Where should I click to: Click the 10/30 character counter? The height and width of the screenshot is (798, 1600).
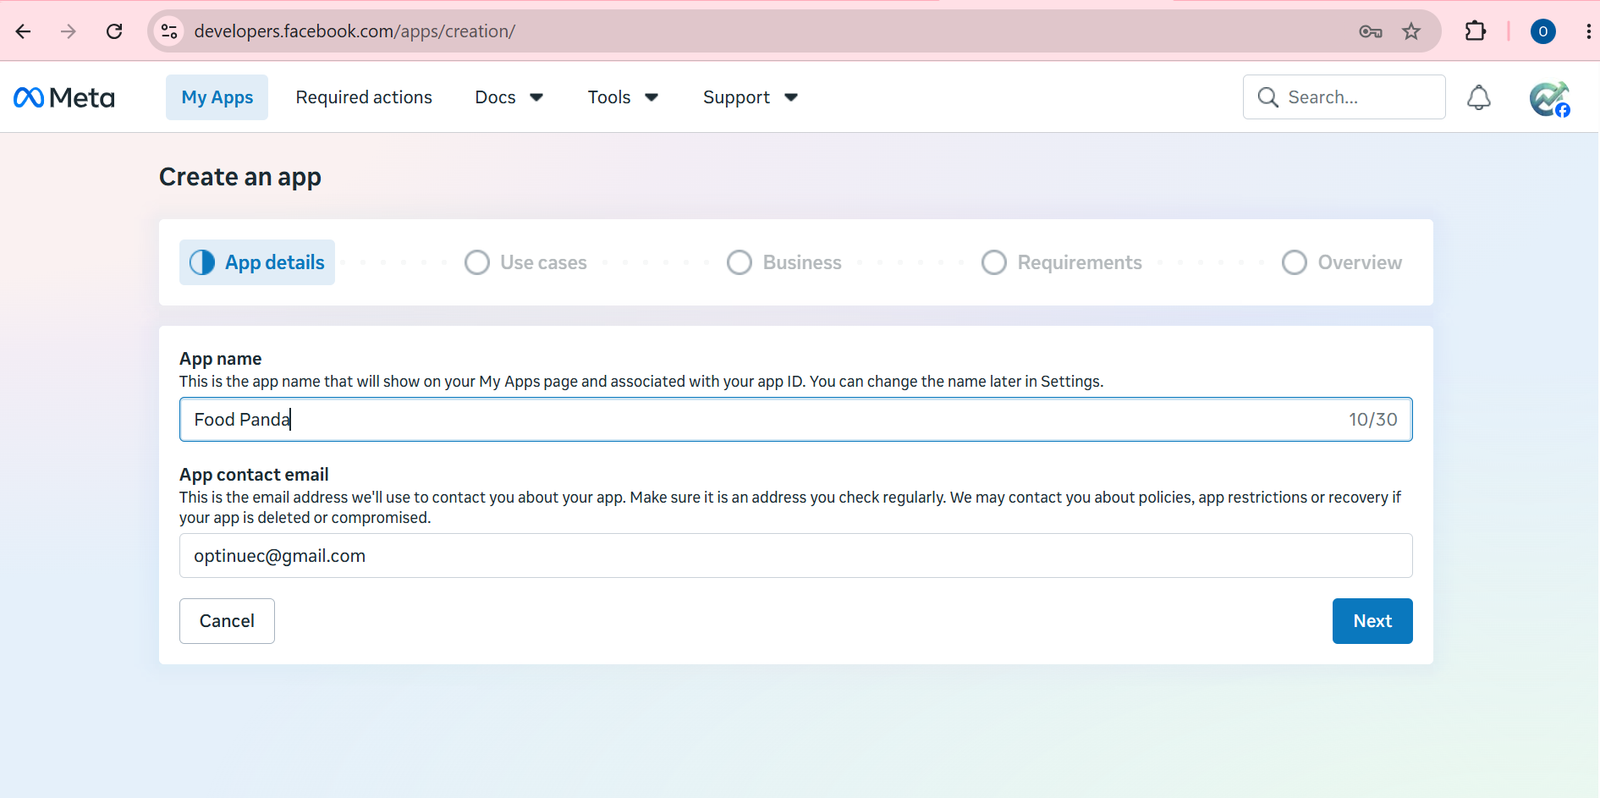point(1373,420)
